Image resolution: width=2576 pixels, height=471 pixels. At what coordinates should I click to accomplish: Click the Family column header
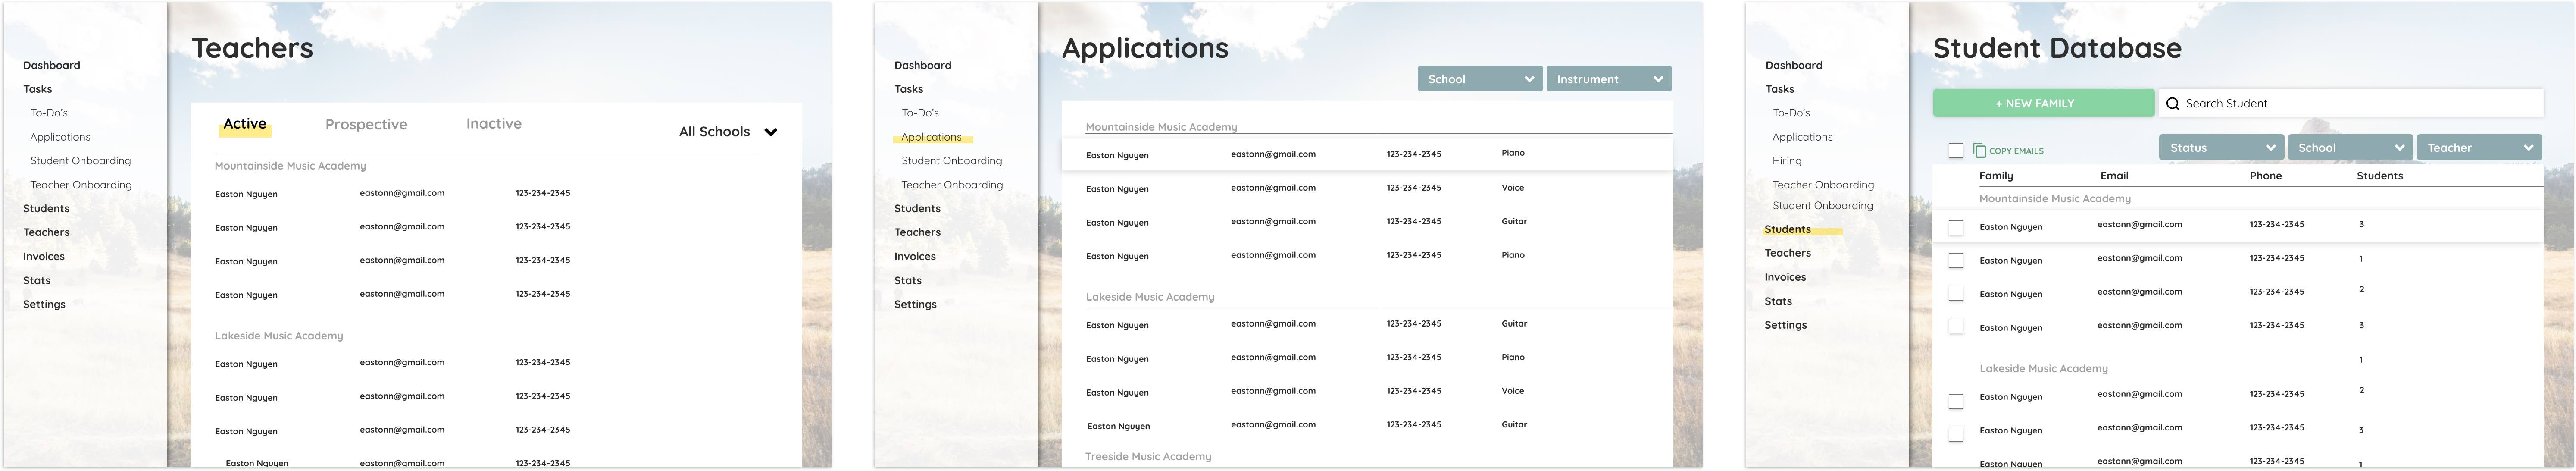(1996, 176)
